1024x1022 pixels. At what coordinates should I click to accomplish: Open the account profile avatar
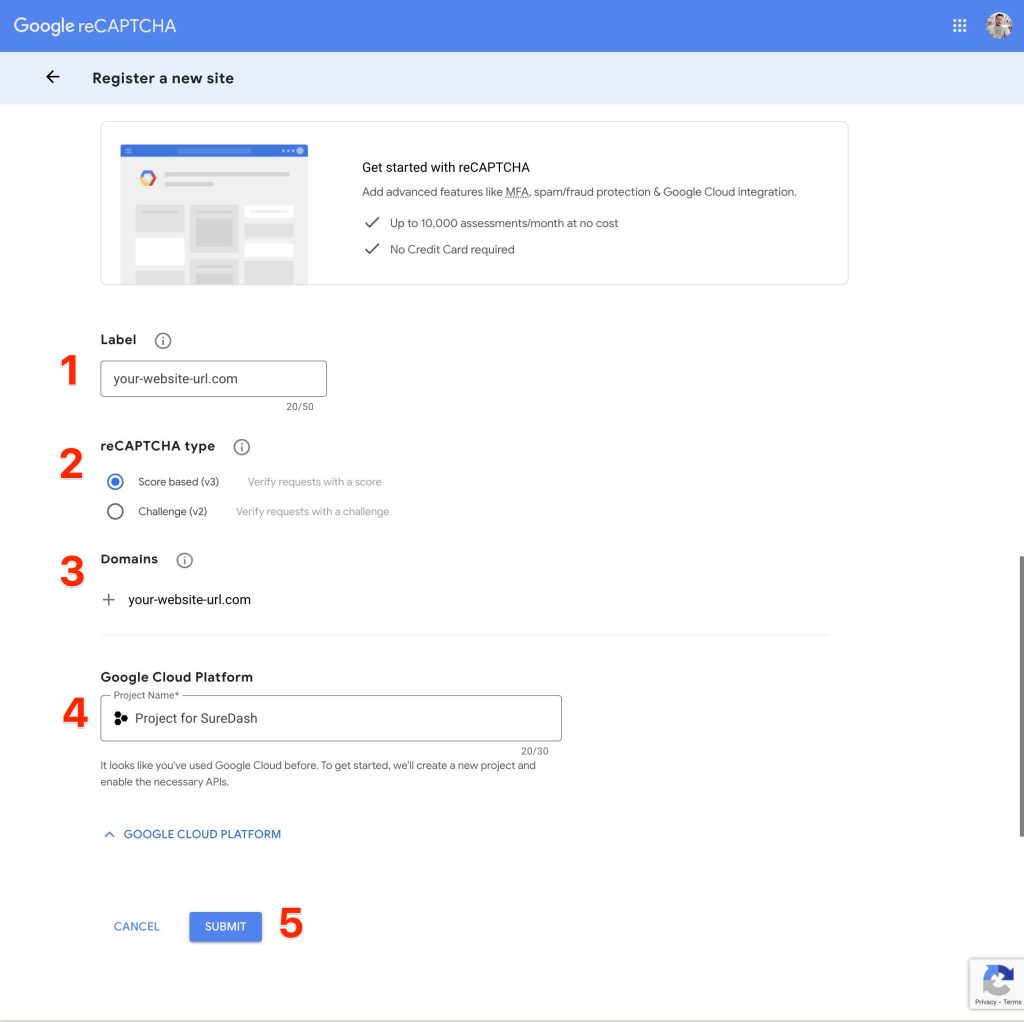click(x=999, y=25)
